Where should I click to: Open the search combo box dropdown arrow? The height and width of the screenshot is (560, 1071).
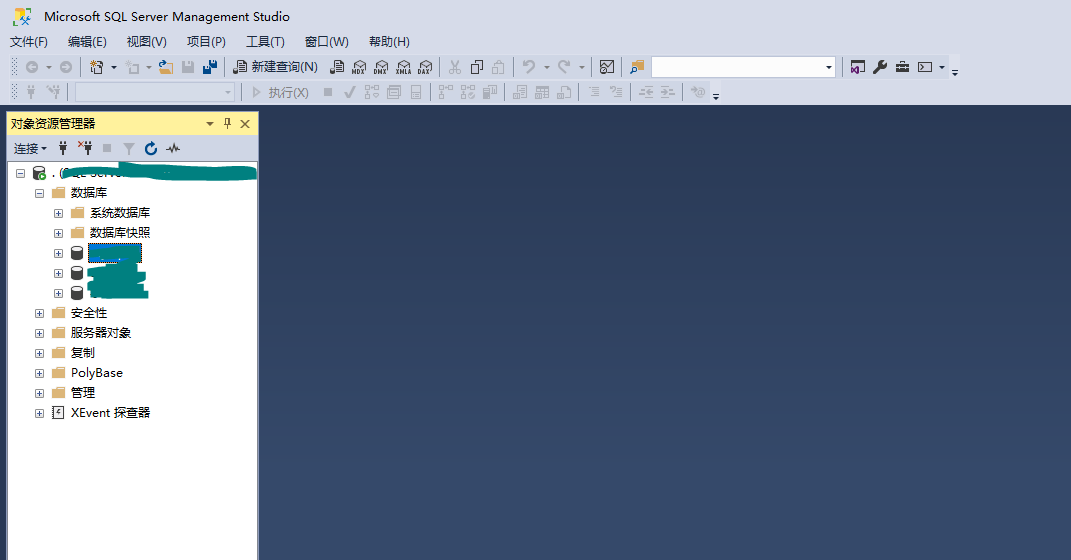[x=829, y=67]
